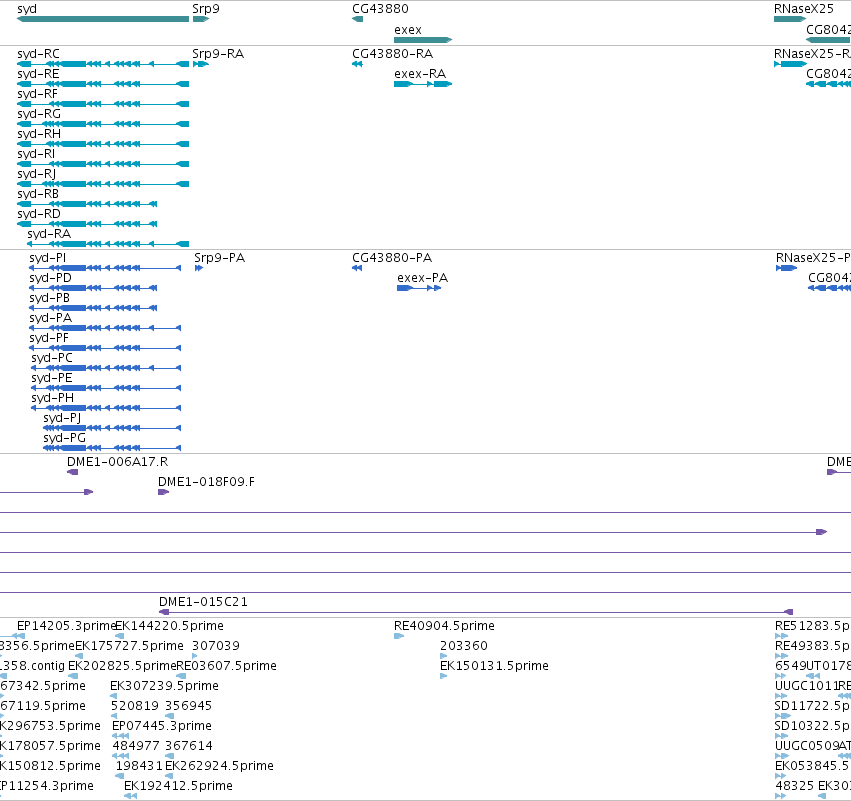851x801 pixels.
Task: Open the 48325 EST label
Action: [x=795, y=786]
